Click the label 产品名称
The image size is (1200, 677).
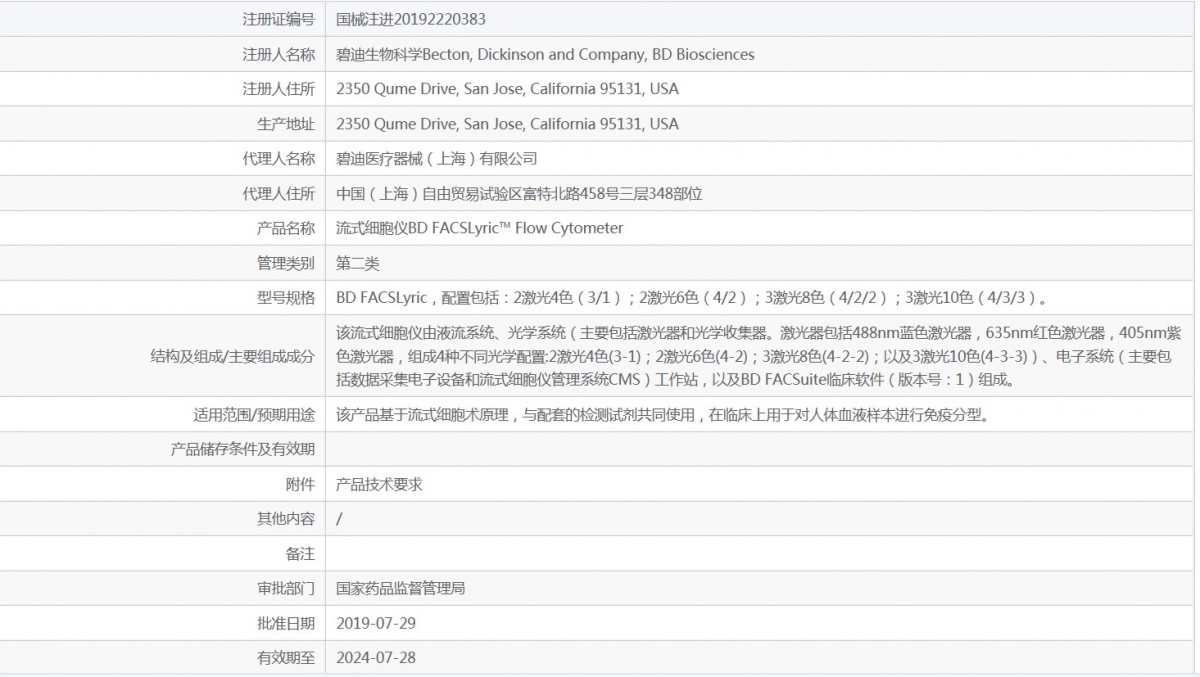tap(285, 228)
